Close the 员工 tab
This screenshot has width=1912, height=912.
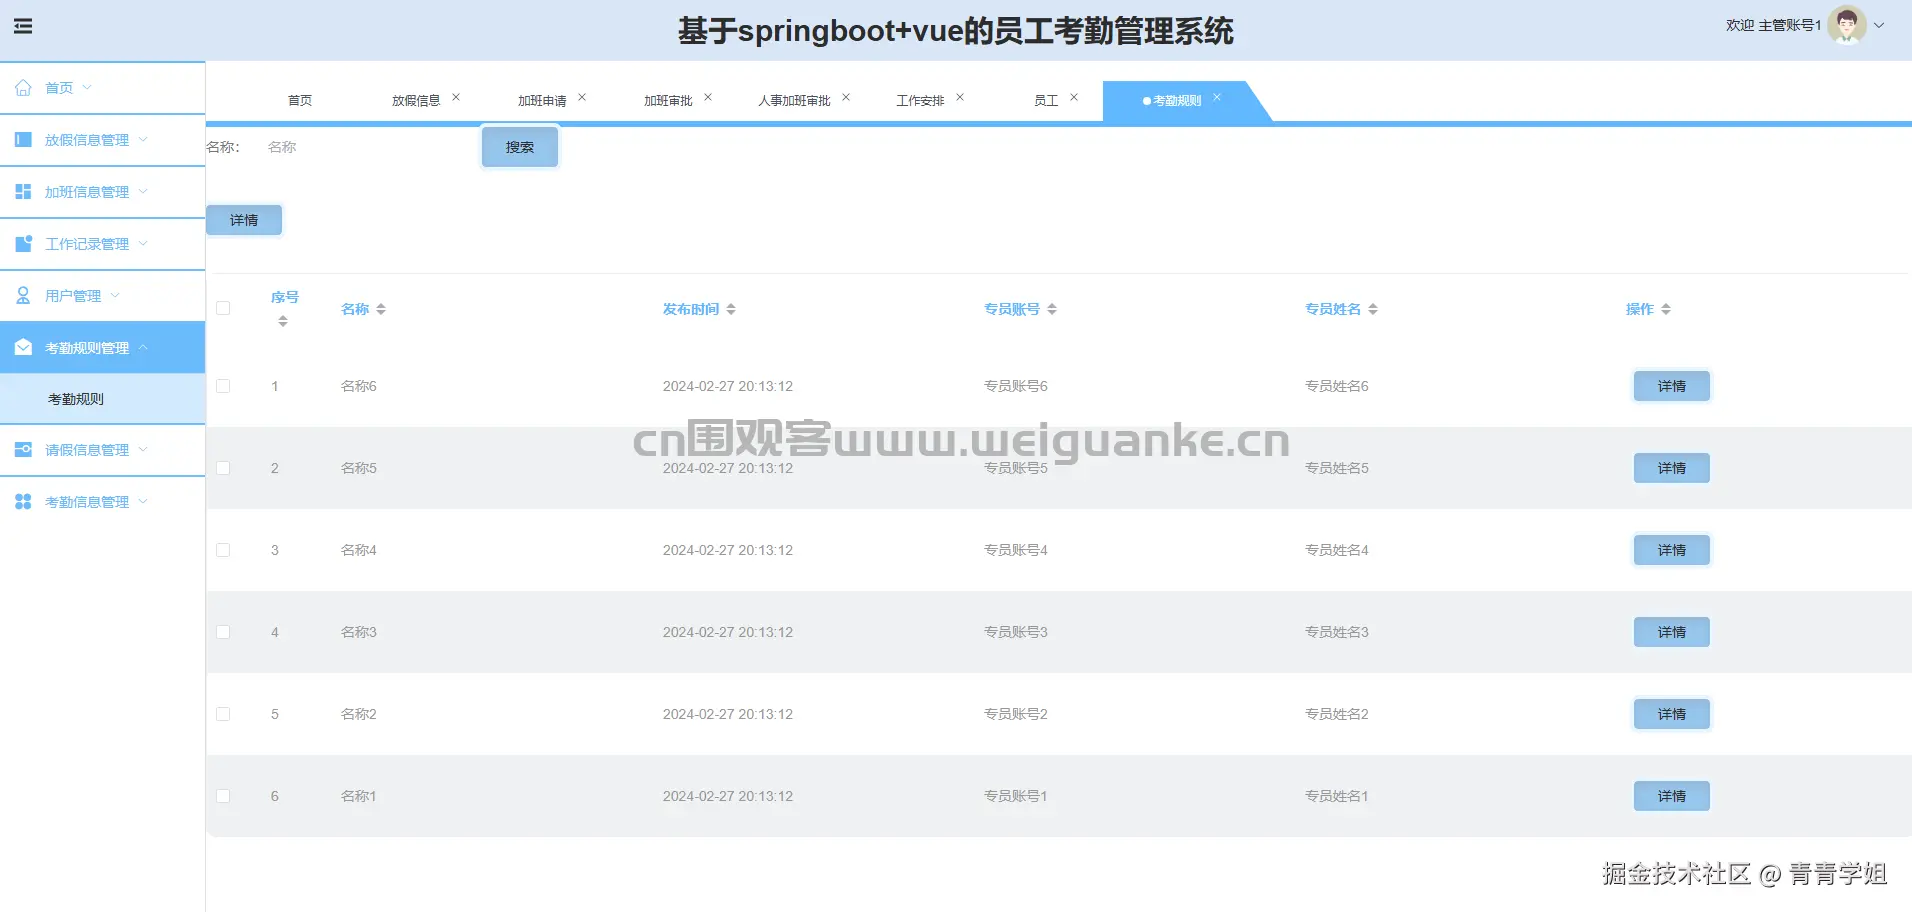click(1074, 97)
